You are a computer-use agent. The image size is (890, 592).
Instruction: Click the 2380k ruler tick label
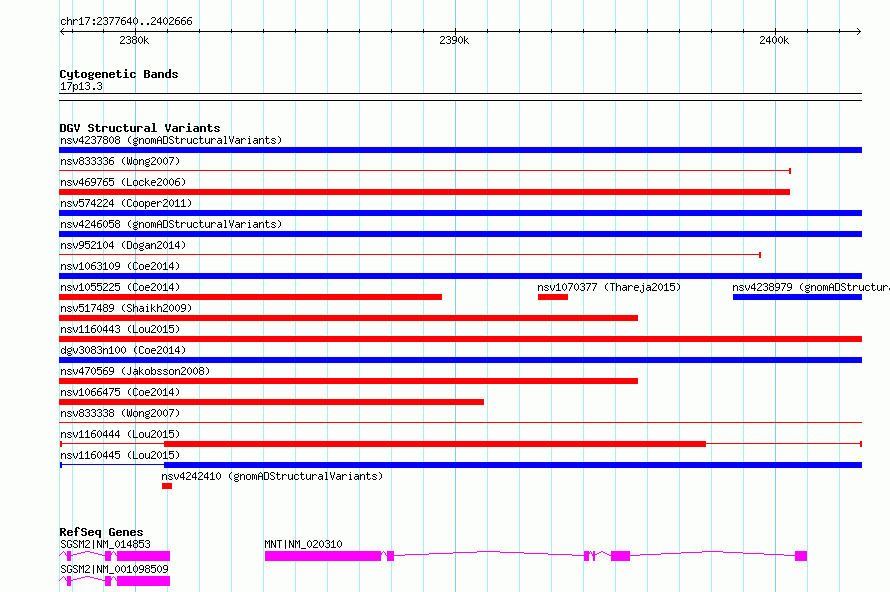[135, 40]
